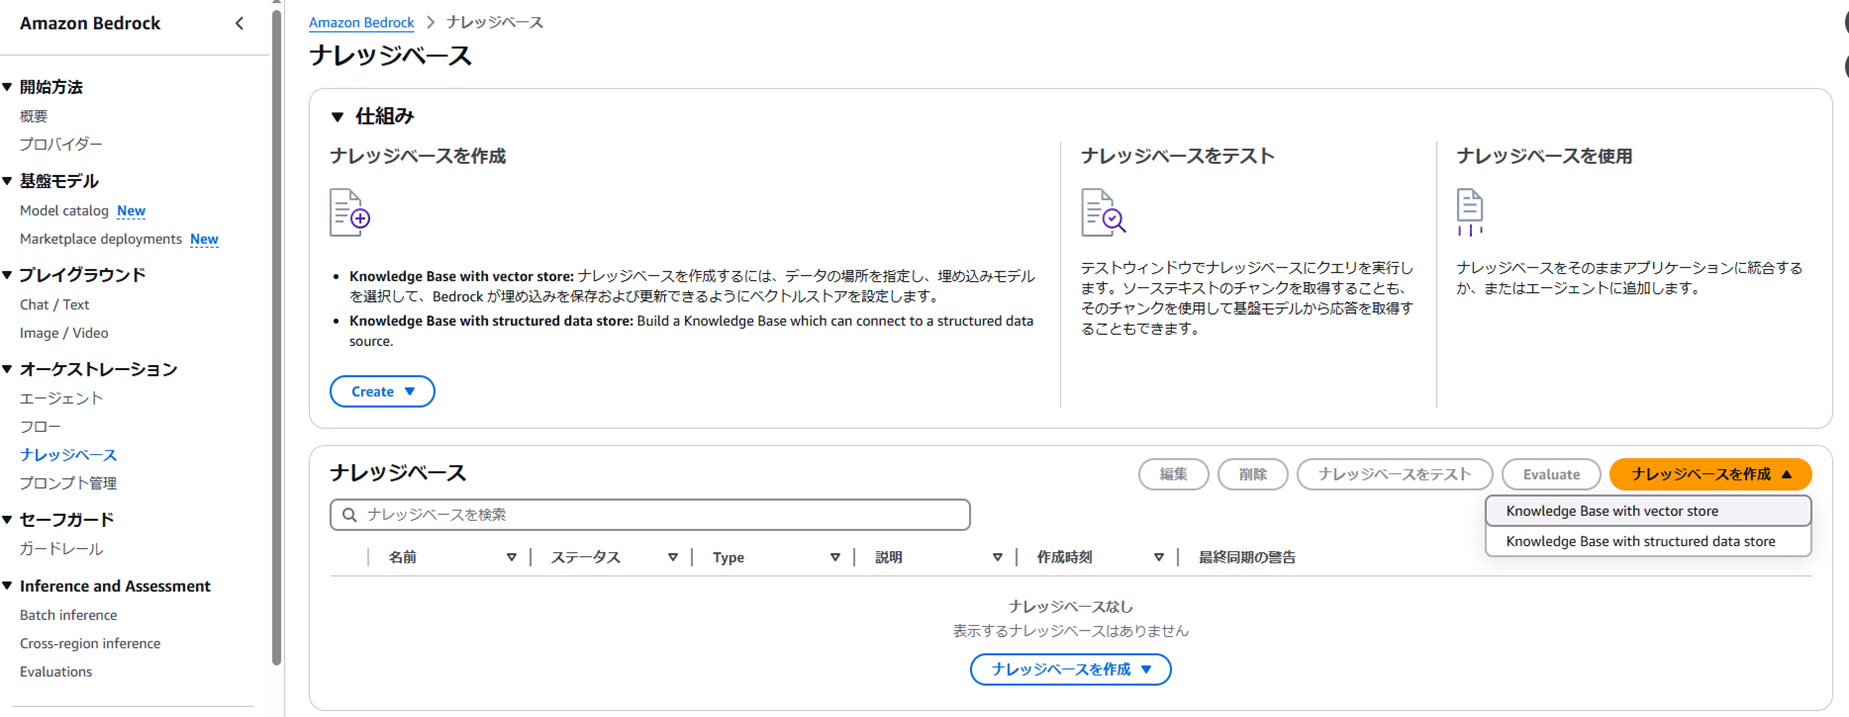Image resolution: width=1849 pixels, height=717 pixels.
Task: Collapse the Amazon Bedrock sidebar with the chevron
Action: pos(239,23)
